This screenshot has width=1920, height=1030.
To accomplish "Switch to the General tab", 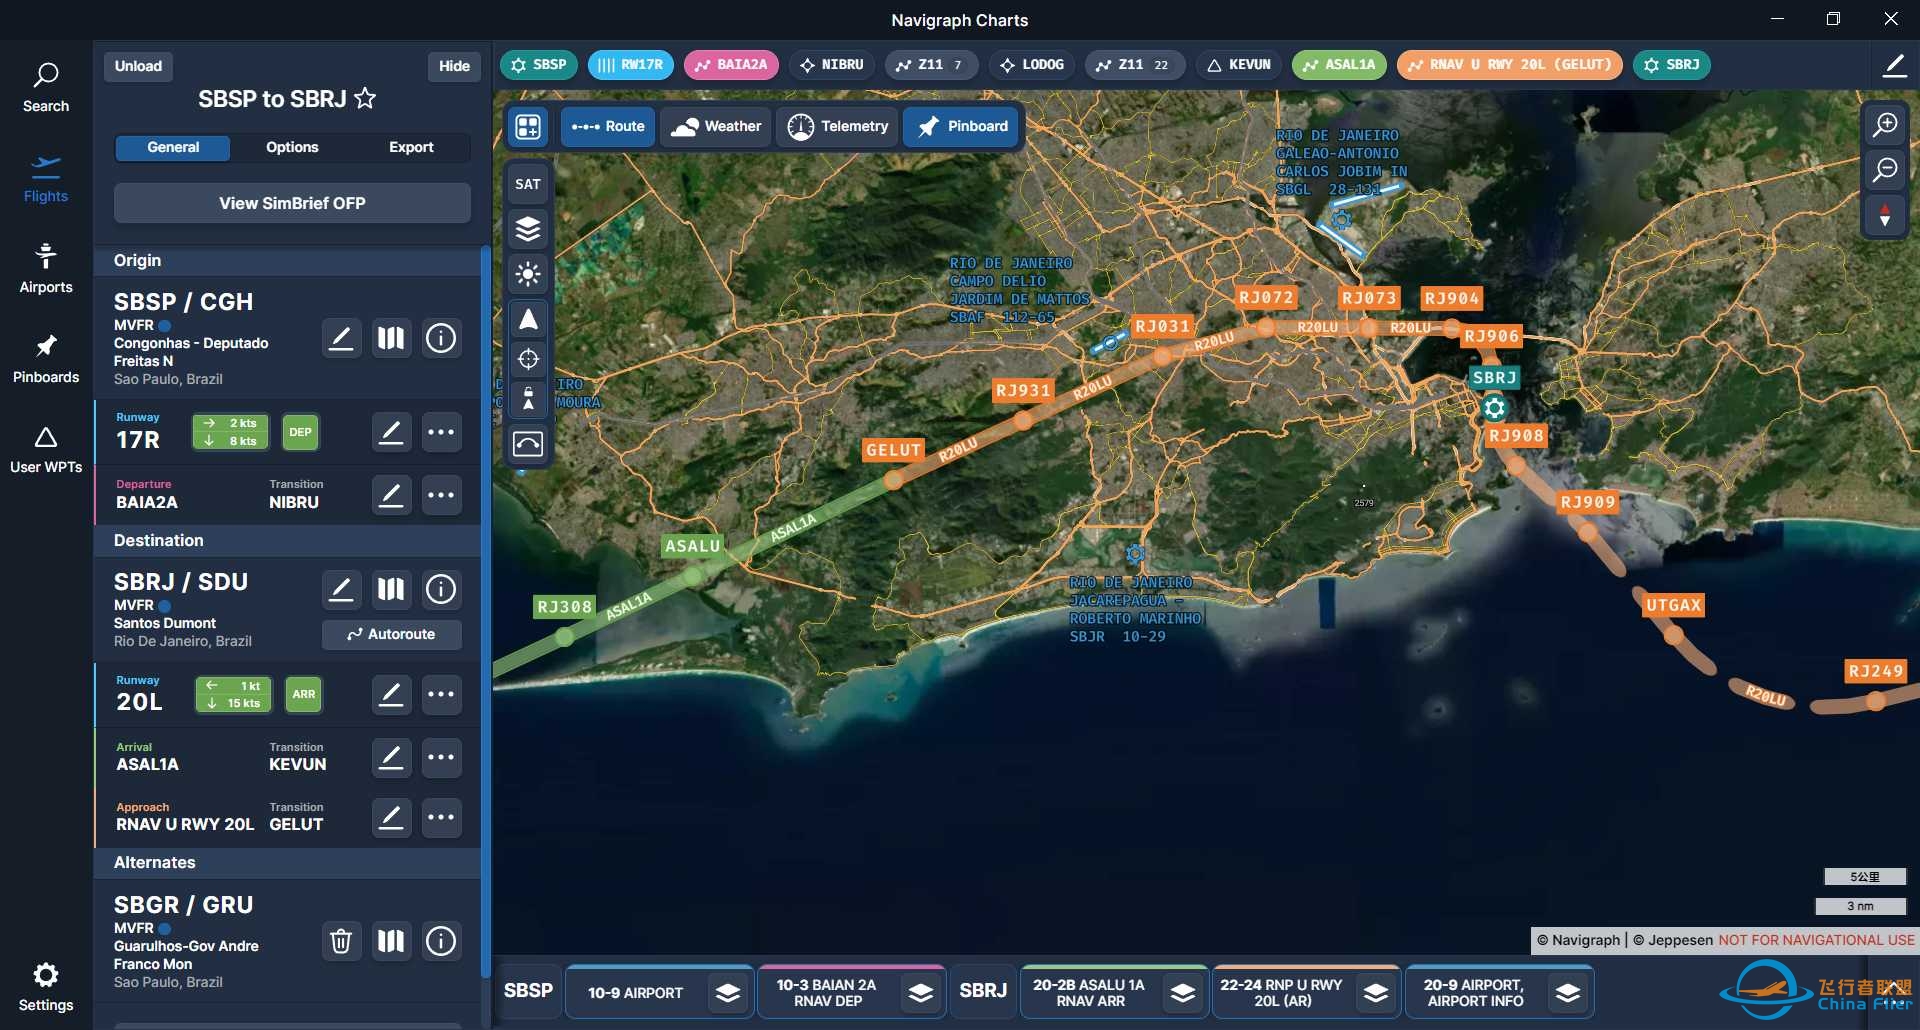I will tap(173, 147).
